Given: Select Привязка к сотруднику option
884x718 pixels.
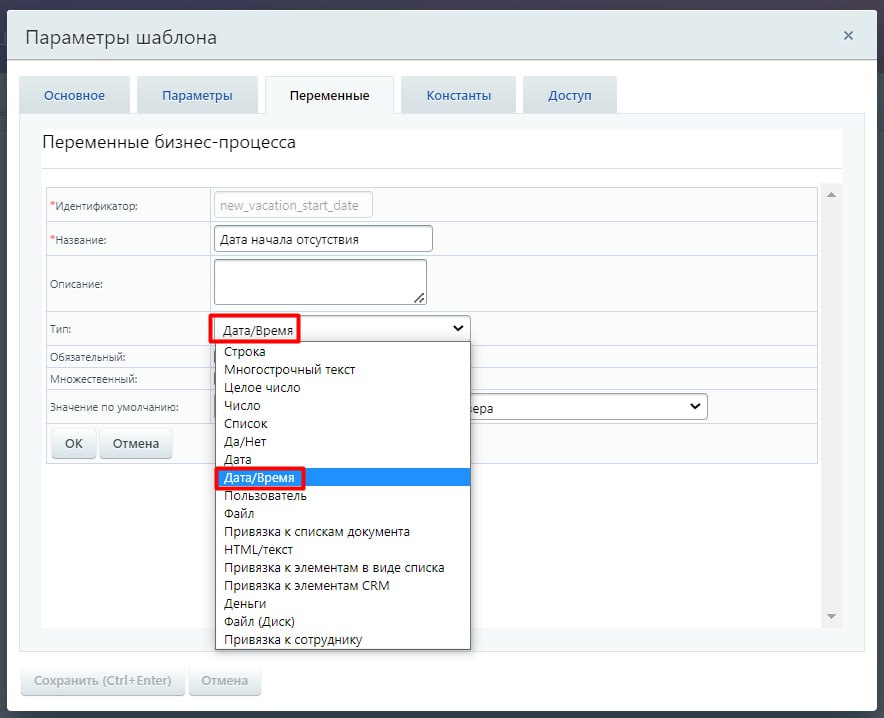Looking at the screenshot, I should pos(293,640).
